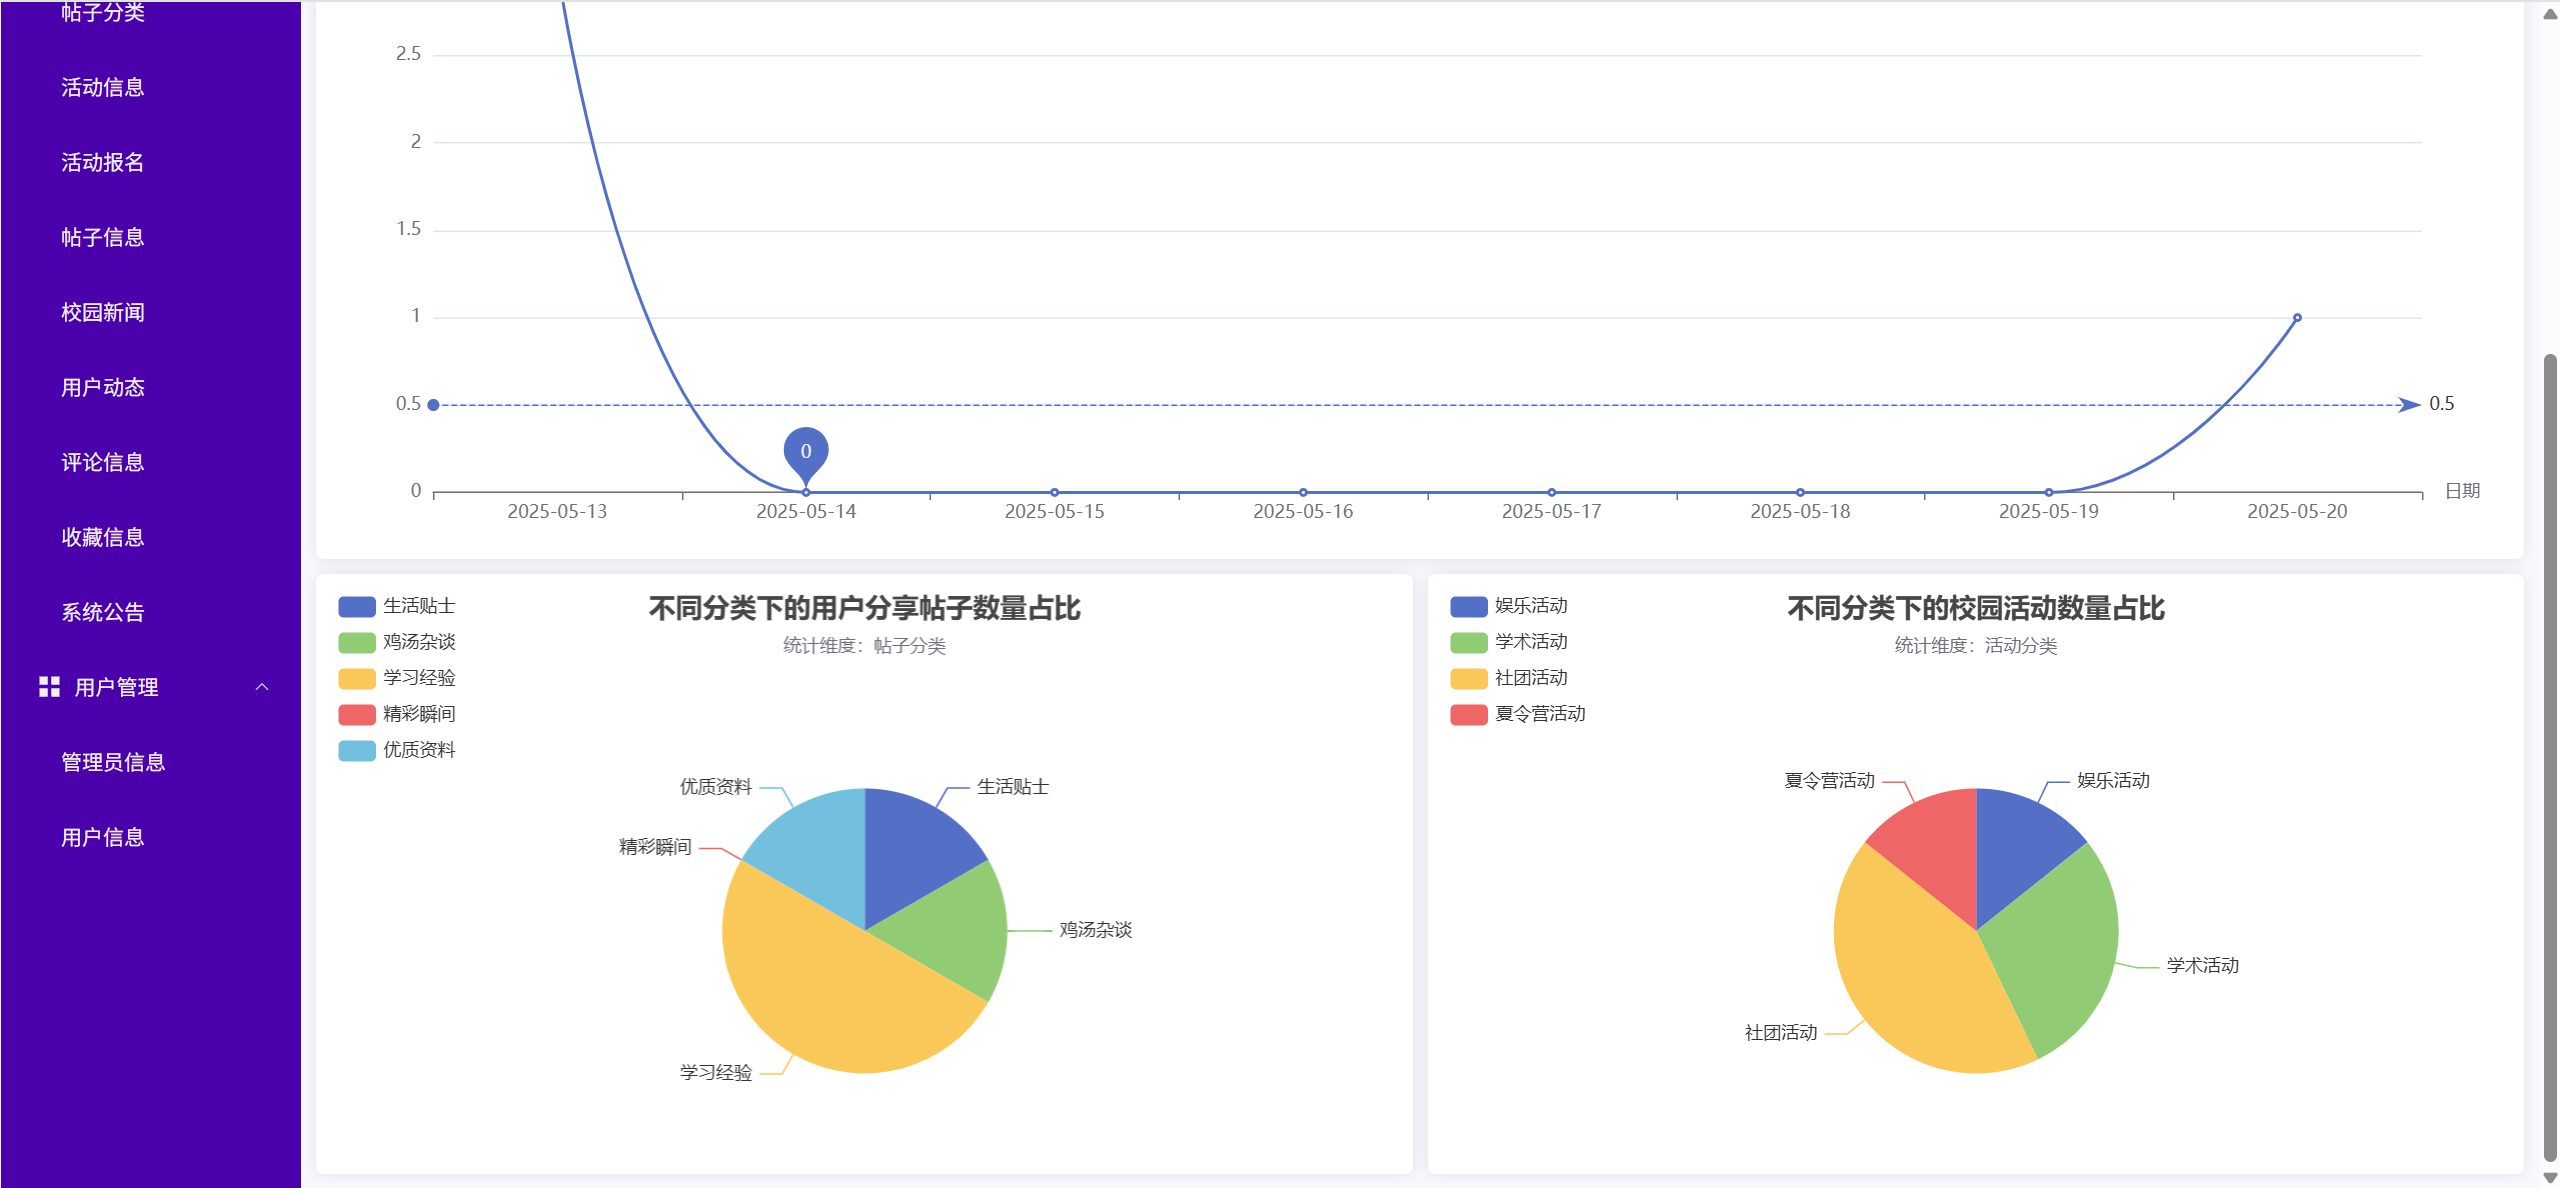The height and width of the screenshot is (1188, 2560).
Task: Open 系统公告 menu item
Action: [x=102, y=612]
